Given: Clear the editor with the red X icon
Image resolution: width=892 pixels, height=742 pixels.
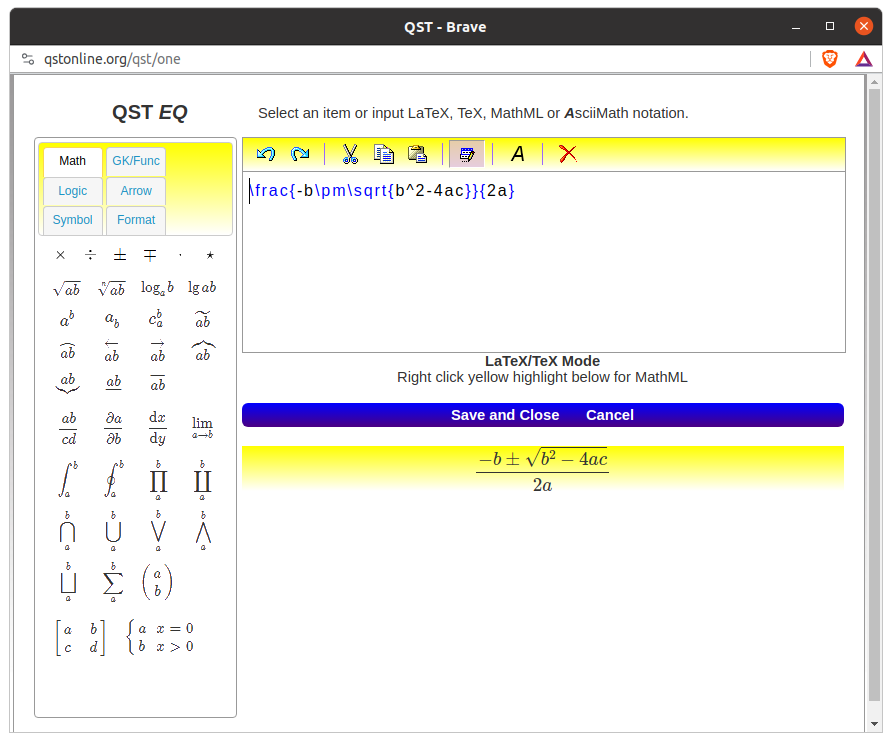Looking at the screenshot, I should (x=568, y=154).
